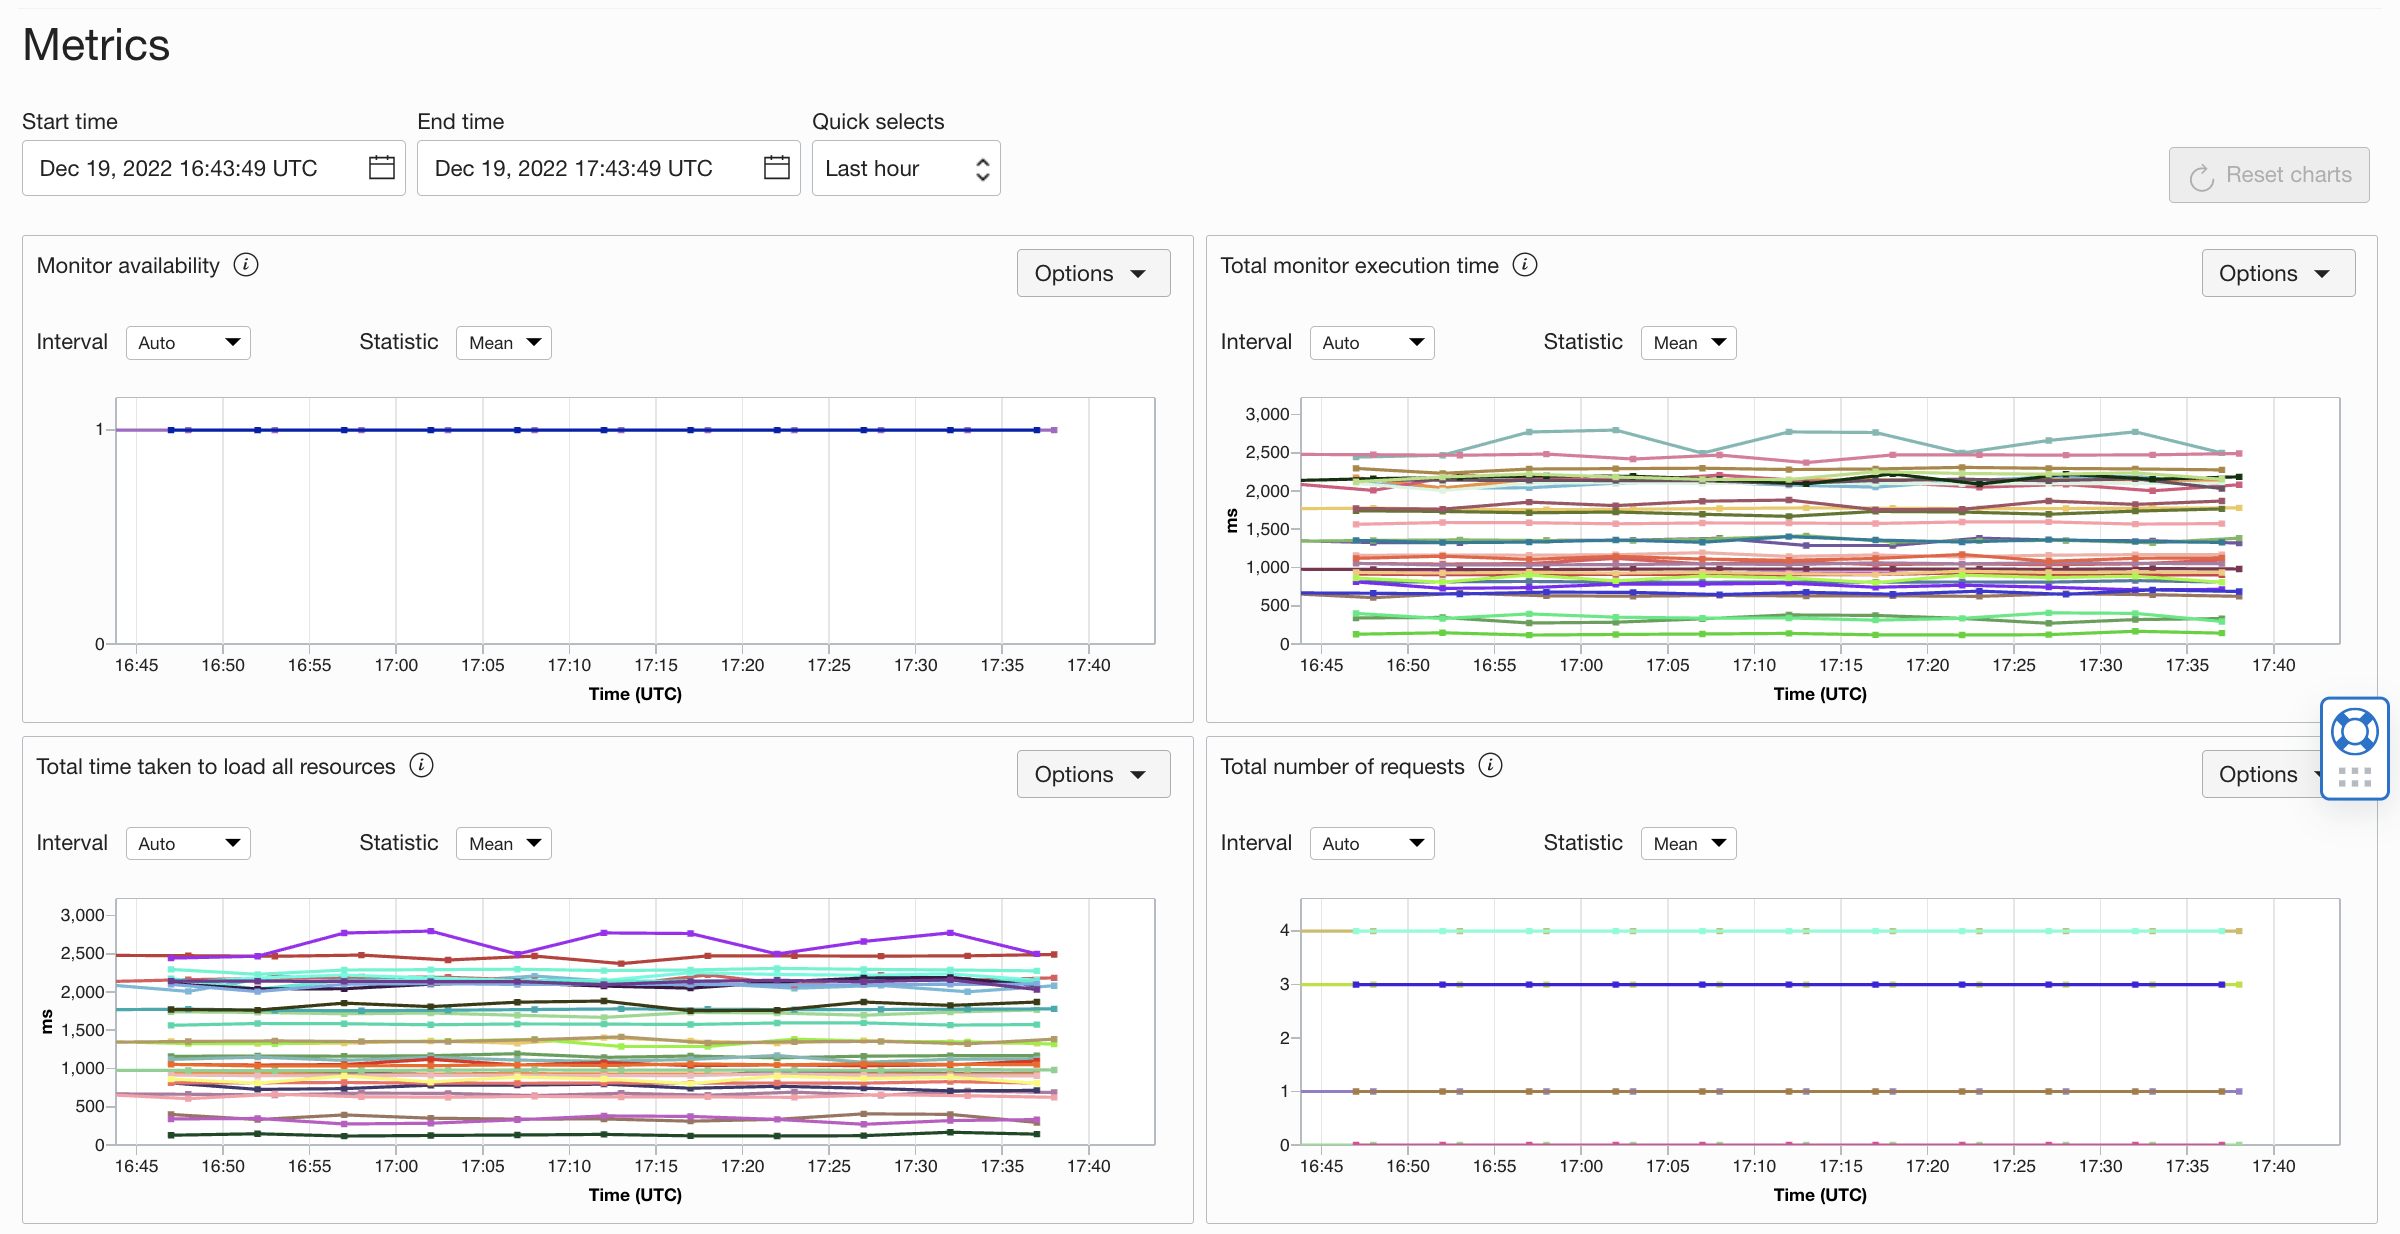Open Total number of requests Interval dropdown
The height and width of the screenshot is (1234, 2400).
coord(1372,844)
